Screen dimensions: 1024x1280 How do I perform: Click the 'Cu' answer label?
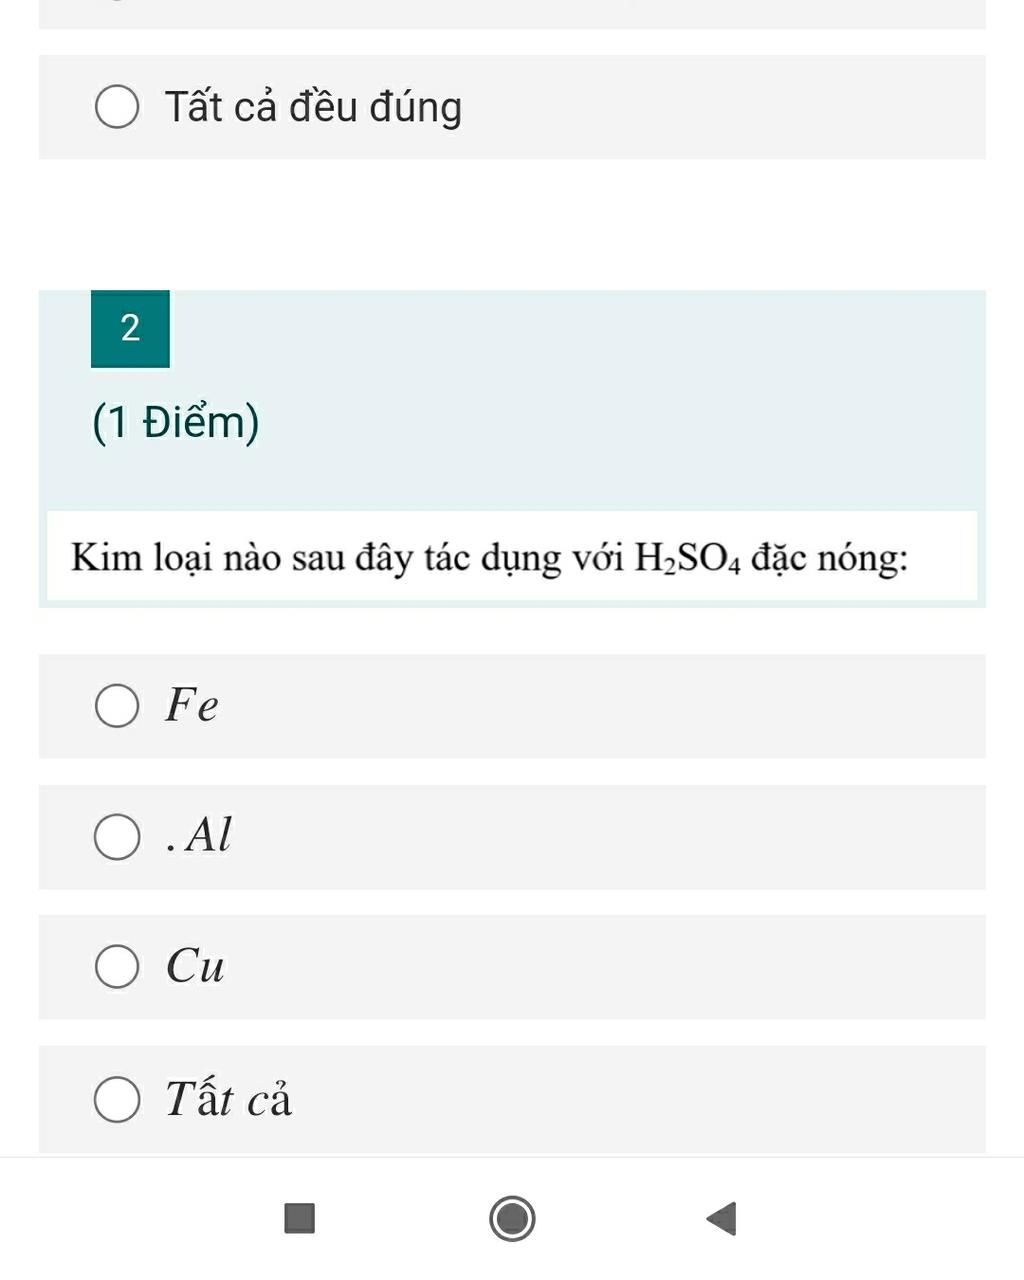pyautogui.click(x=195, y=967)
